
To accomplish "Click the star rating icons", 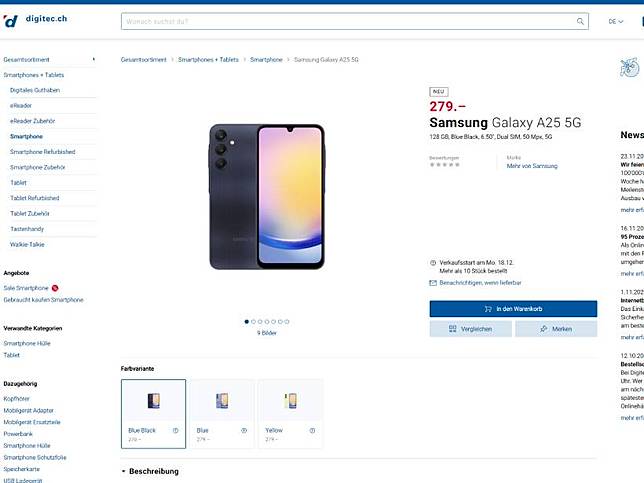I will click(x=444, y=165).
